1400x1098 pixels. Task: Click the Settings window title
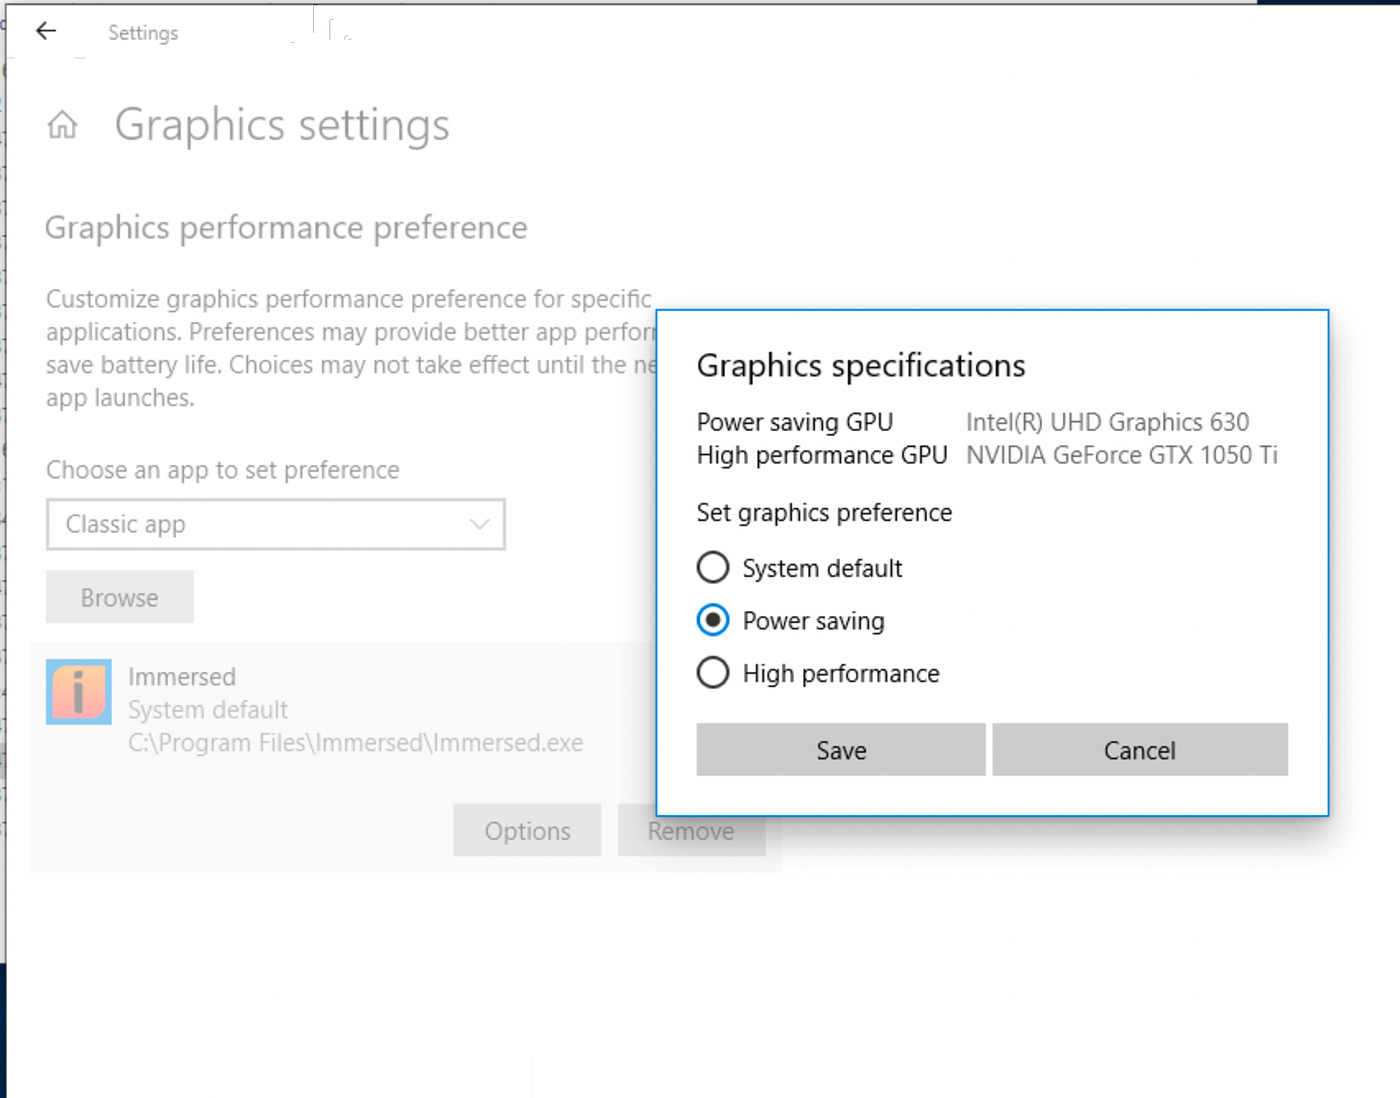click(143, 33)
